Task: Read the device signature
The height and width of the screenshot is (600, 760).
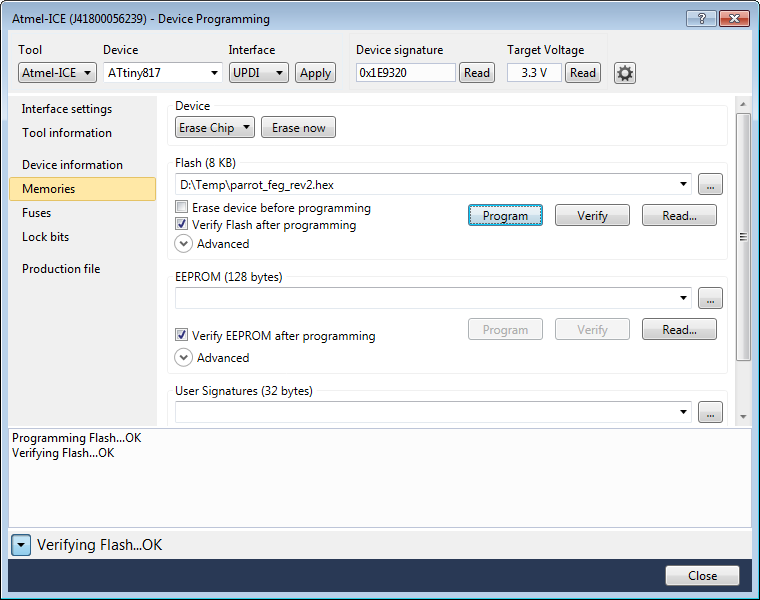Action: tap(477, 73)
